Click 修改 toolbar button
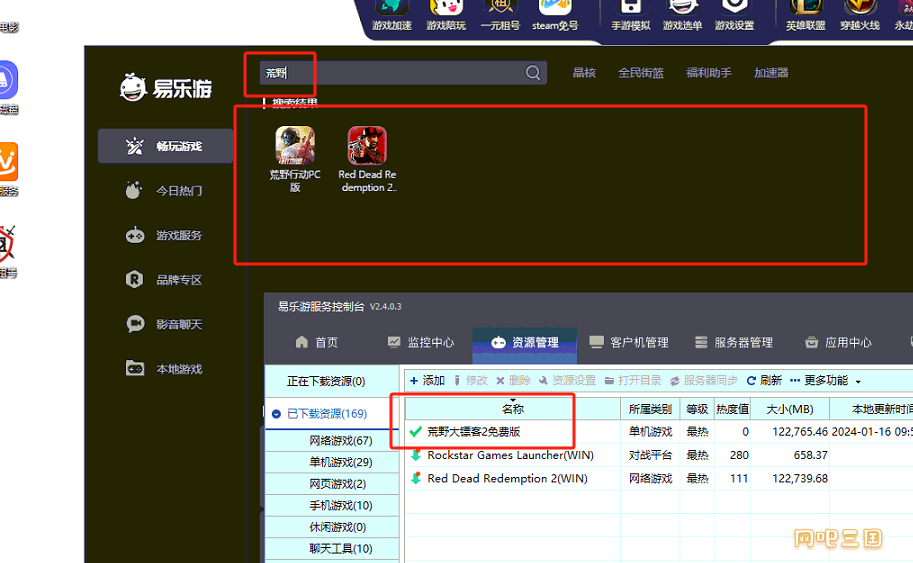 tap(470, 381)
